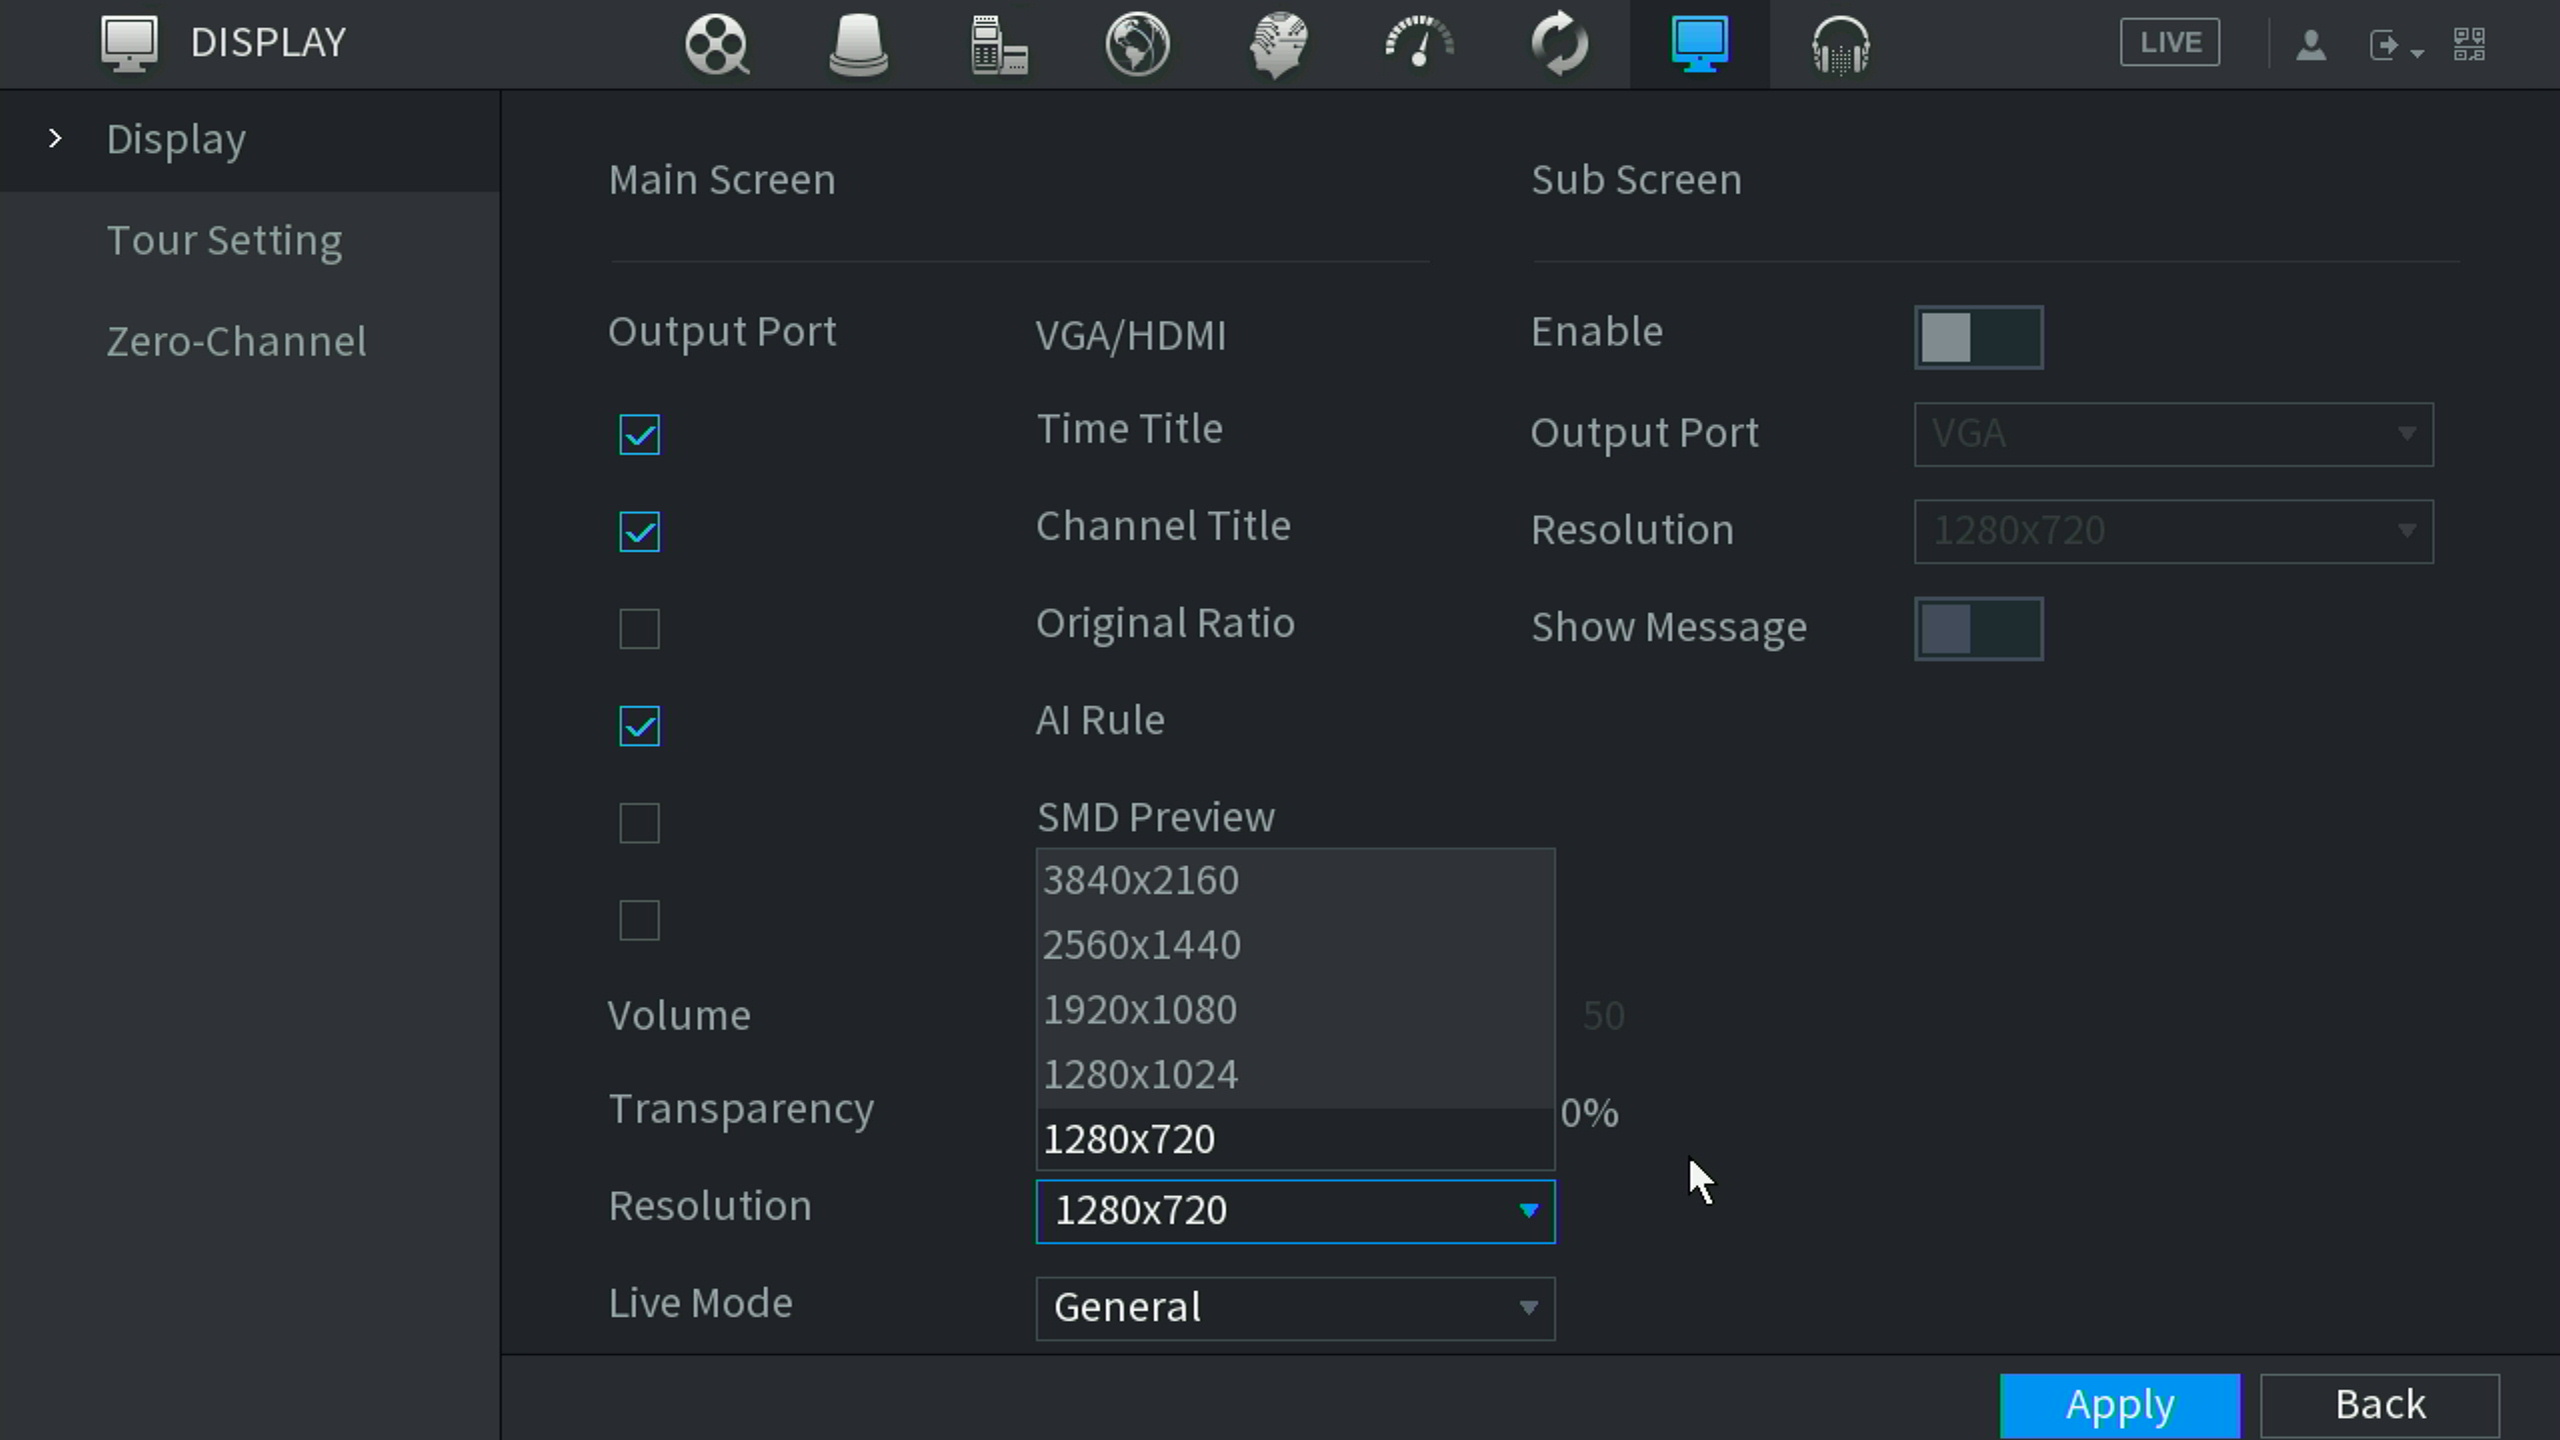
Task: Open the speedometer maintenance icon
Action: click(1419, 45)
